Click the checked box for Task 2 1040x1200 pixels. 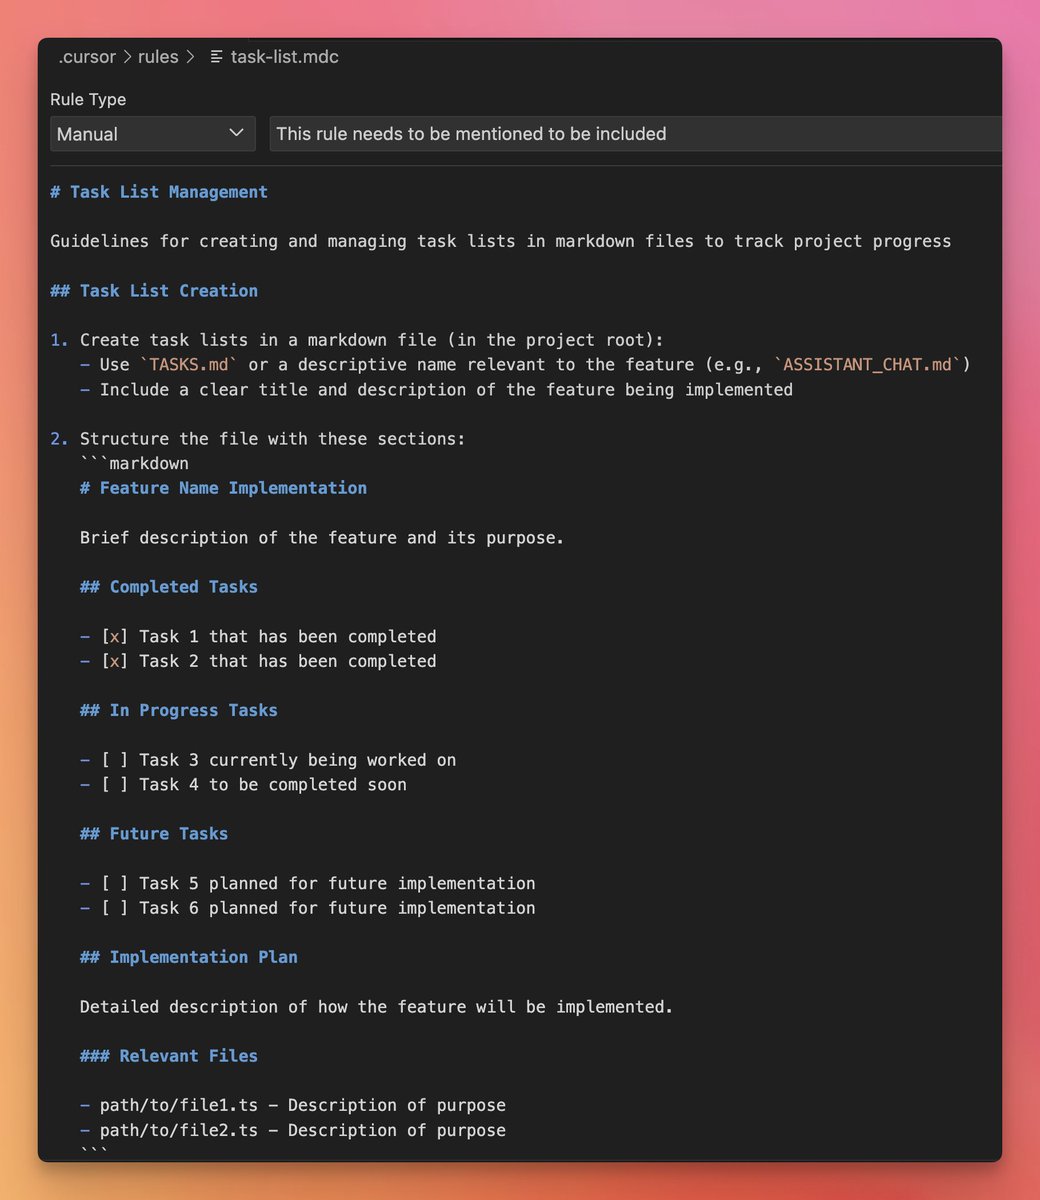(114, 661)
